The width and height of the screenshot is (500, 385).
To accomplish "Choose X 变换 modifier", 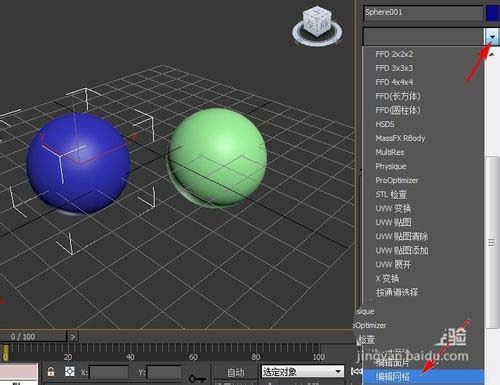I will pyautogui.click(x=387, y=279).
